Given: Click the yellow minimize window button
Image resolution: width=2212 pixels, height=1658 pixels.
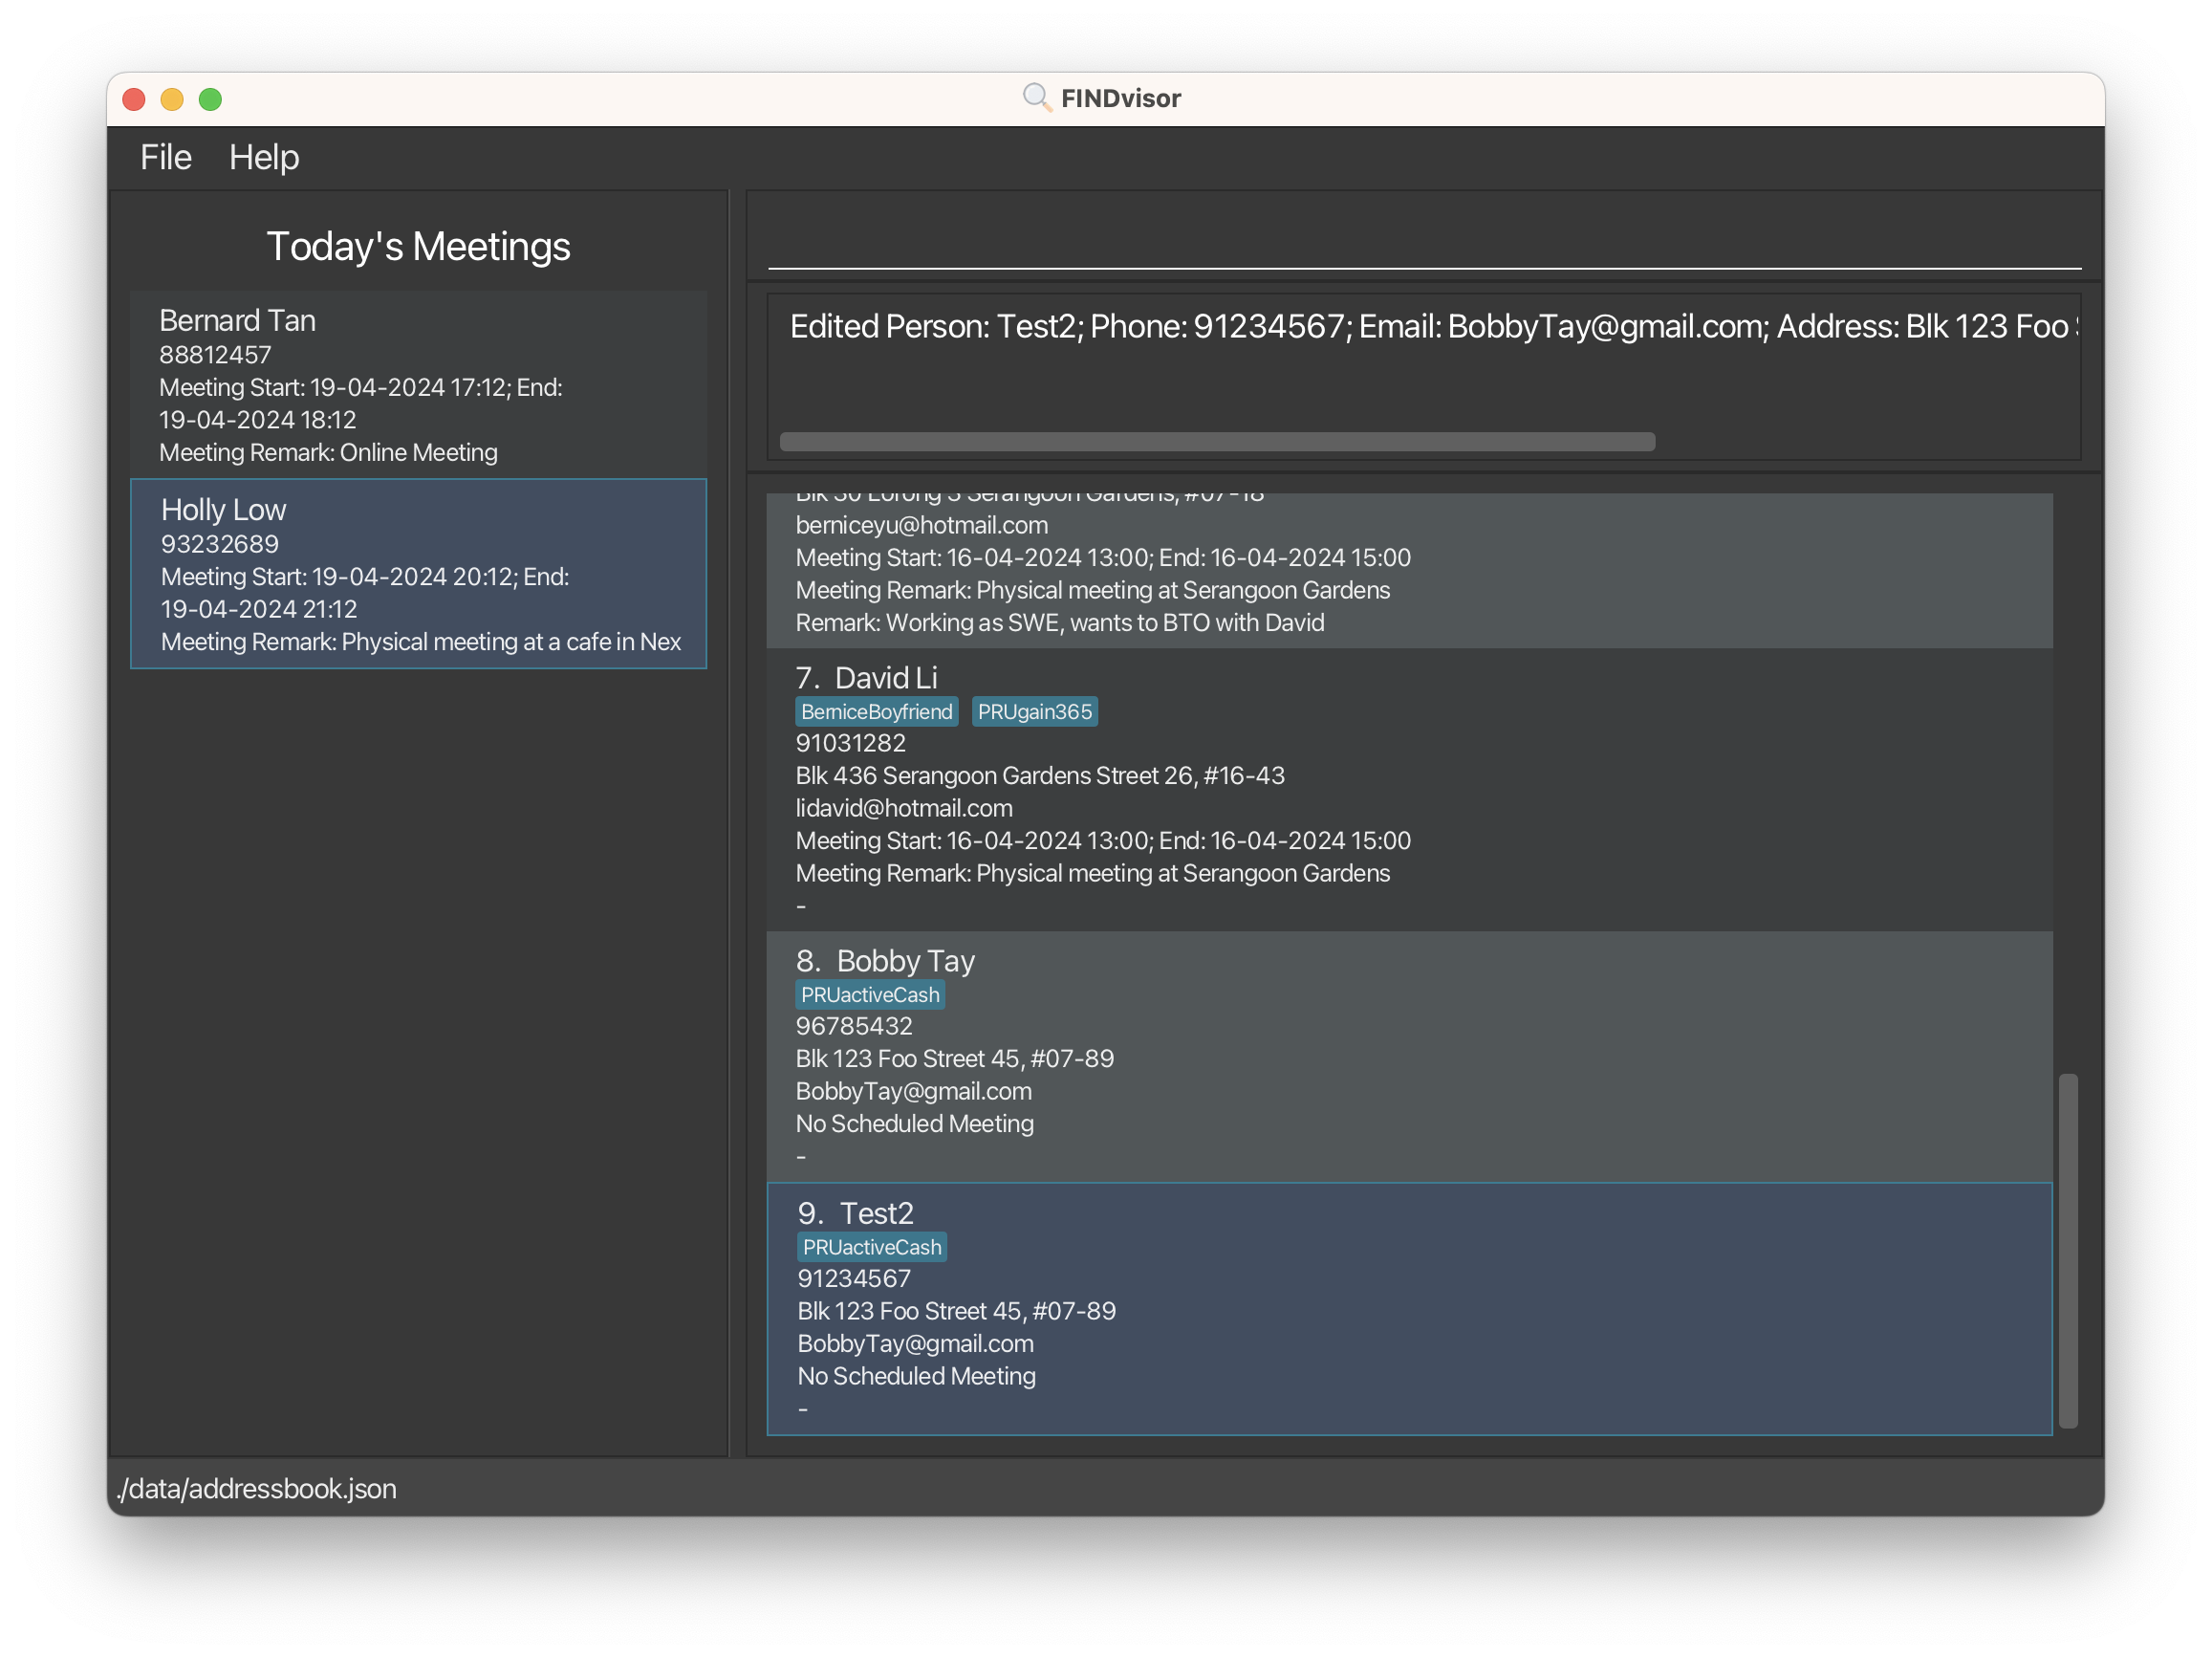Looking at the screenshot, I should tap(172, 99).
